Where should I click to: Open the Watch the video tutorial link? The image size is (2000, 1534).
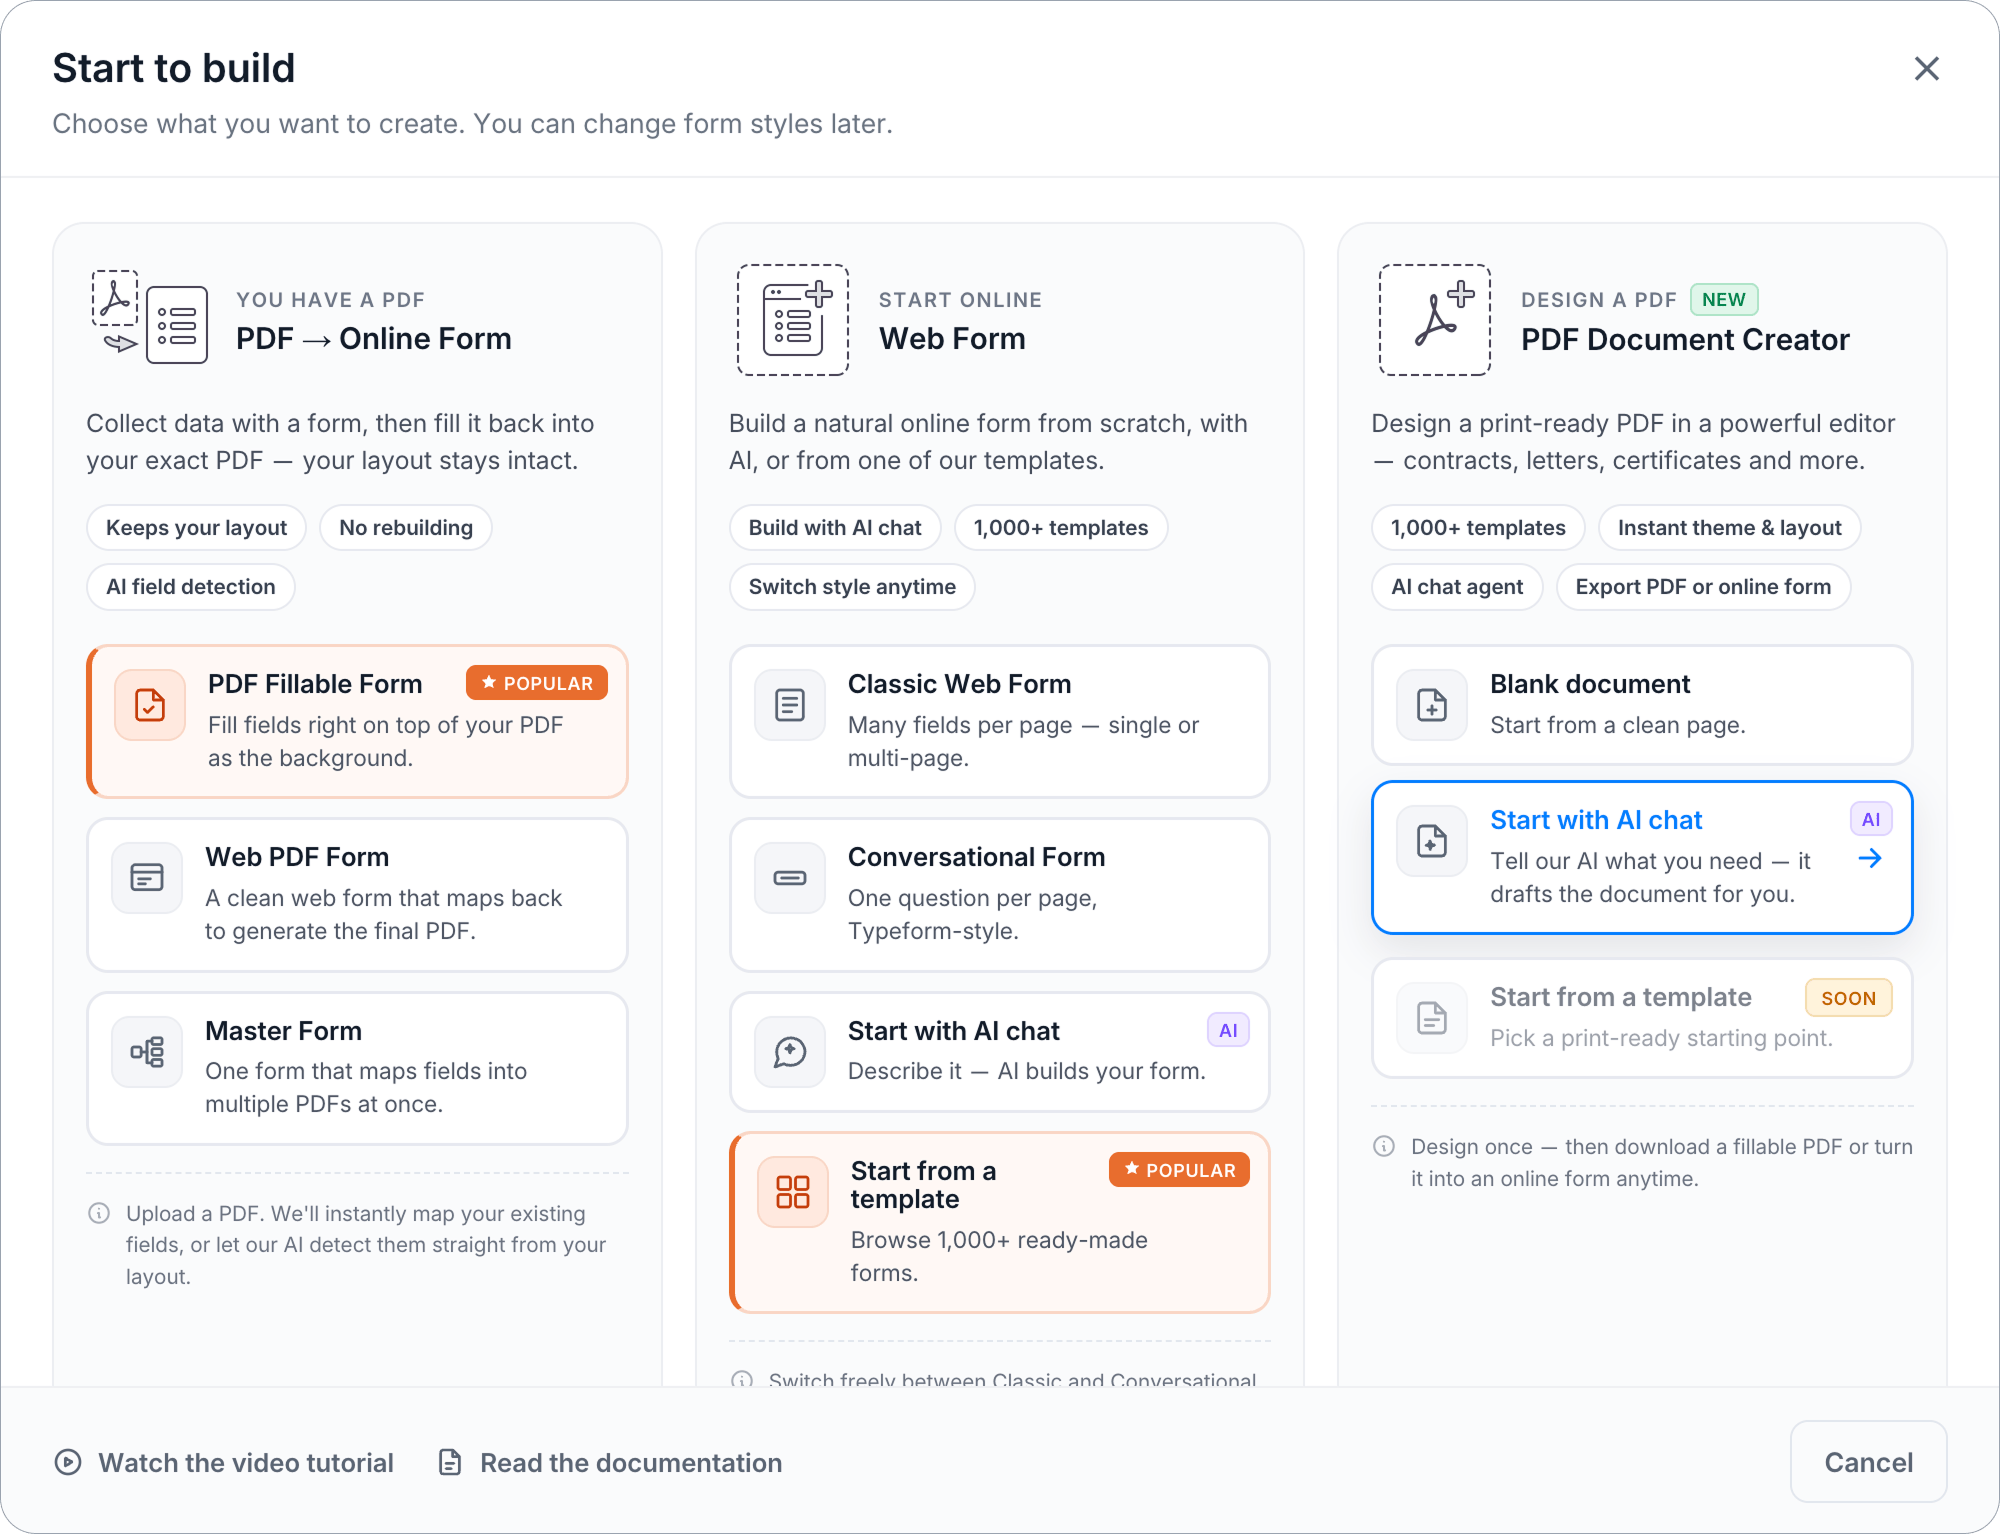point(224,1462)
